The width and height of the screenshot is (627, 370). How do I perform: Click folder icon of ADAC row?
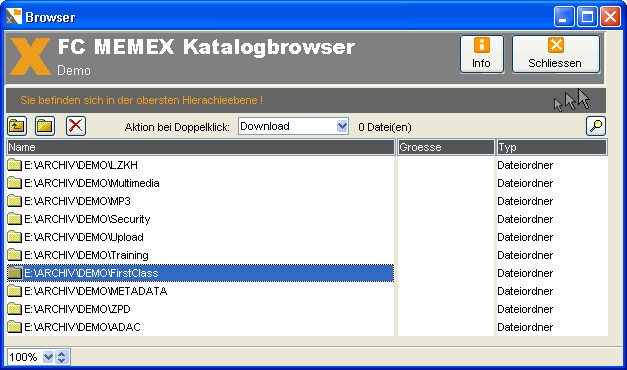(14, 327)
